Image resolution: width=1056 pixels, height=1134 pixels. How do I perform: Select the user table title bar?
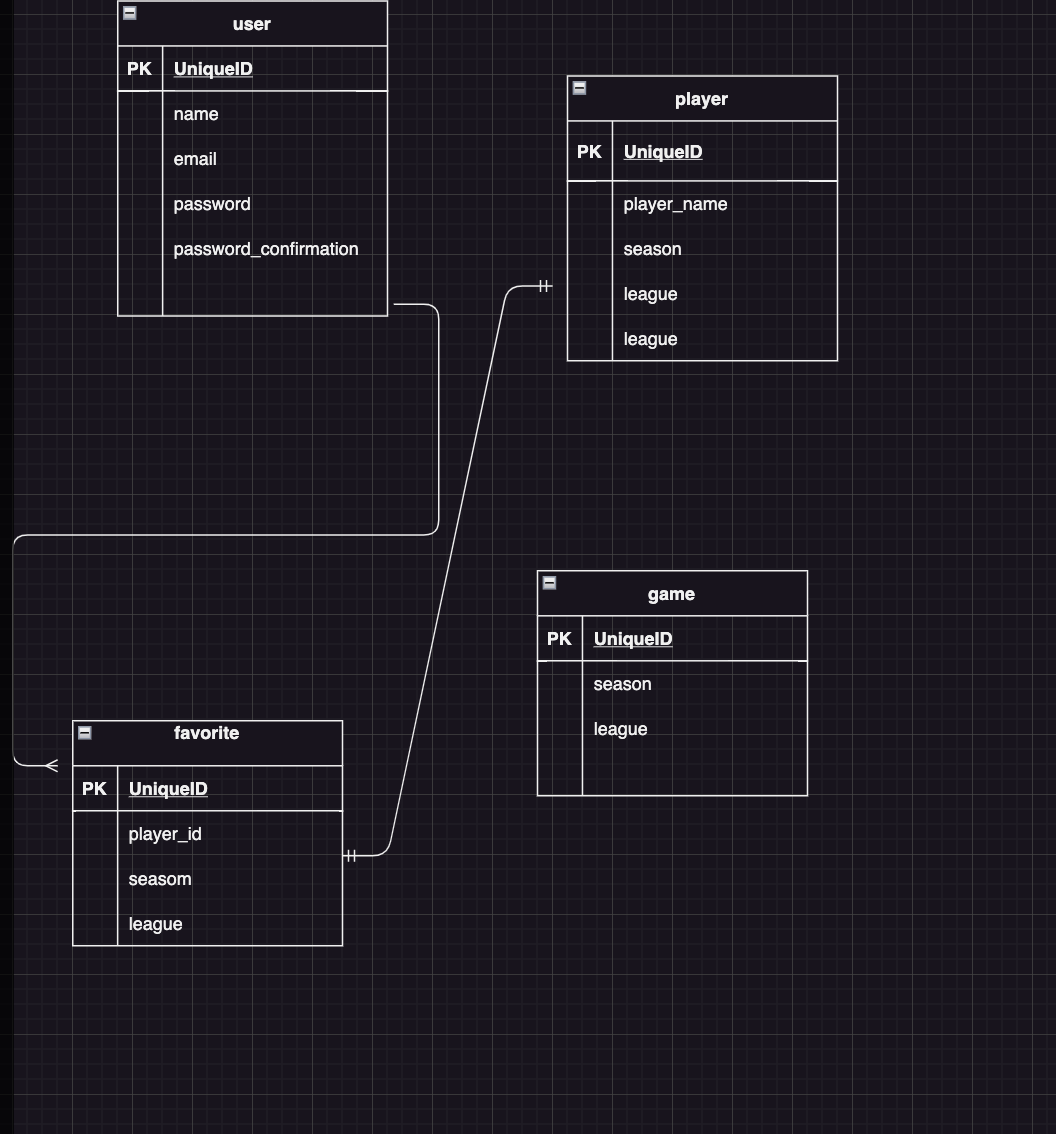[x=251, y=23]
